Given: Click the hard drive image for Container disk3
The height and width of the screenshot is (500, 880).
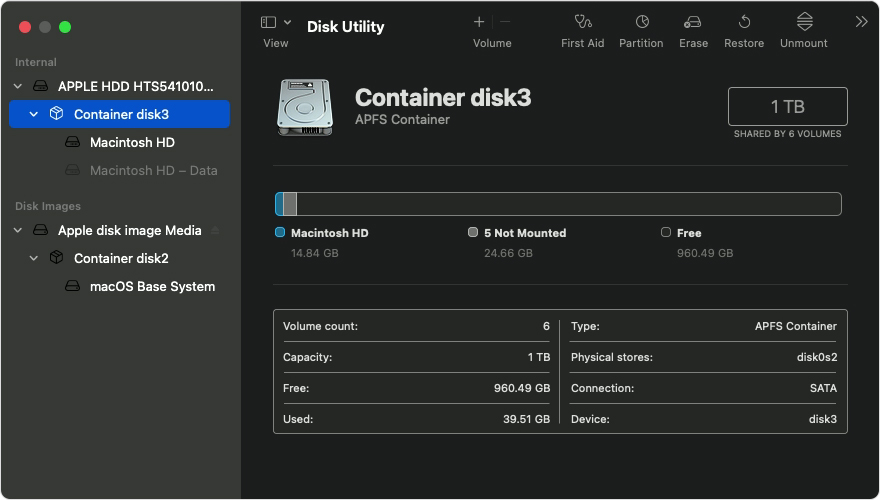Looking at the screenshot, I should click(305, 107).
